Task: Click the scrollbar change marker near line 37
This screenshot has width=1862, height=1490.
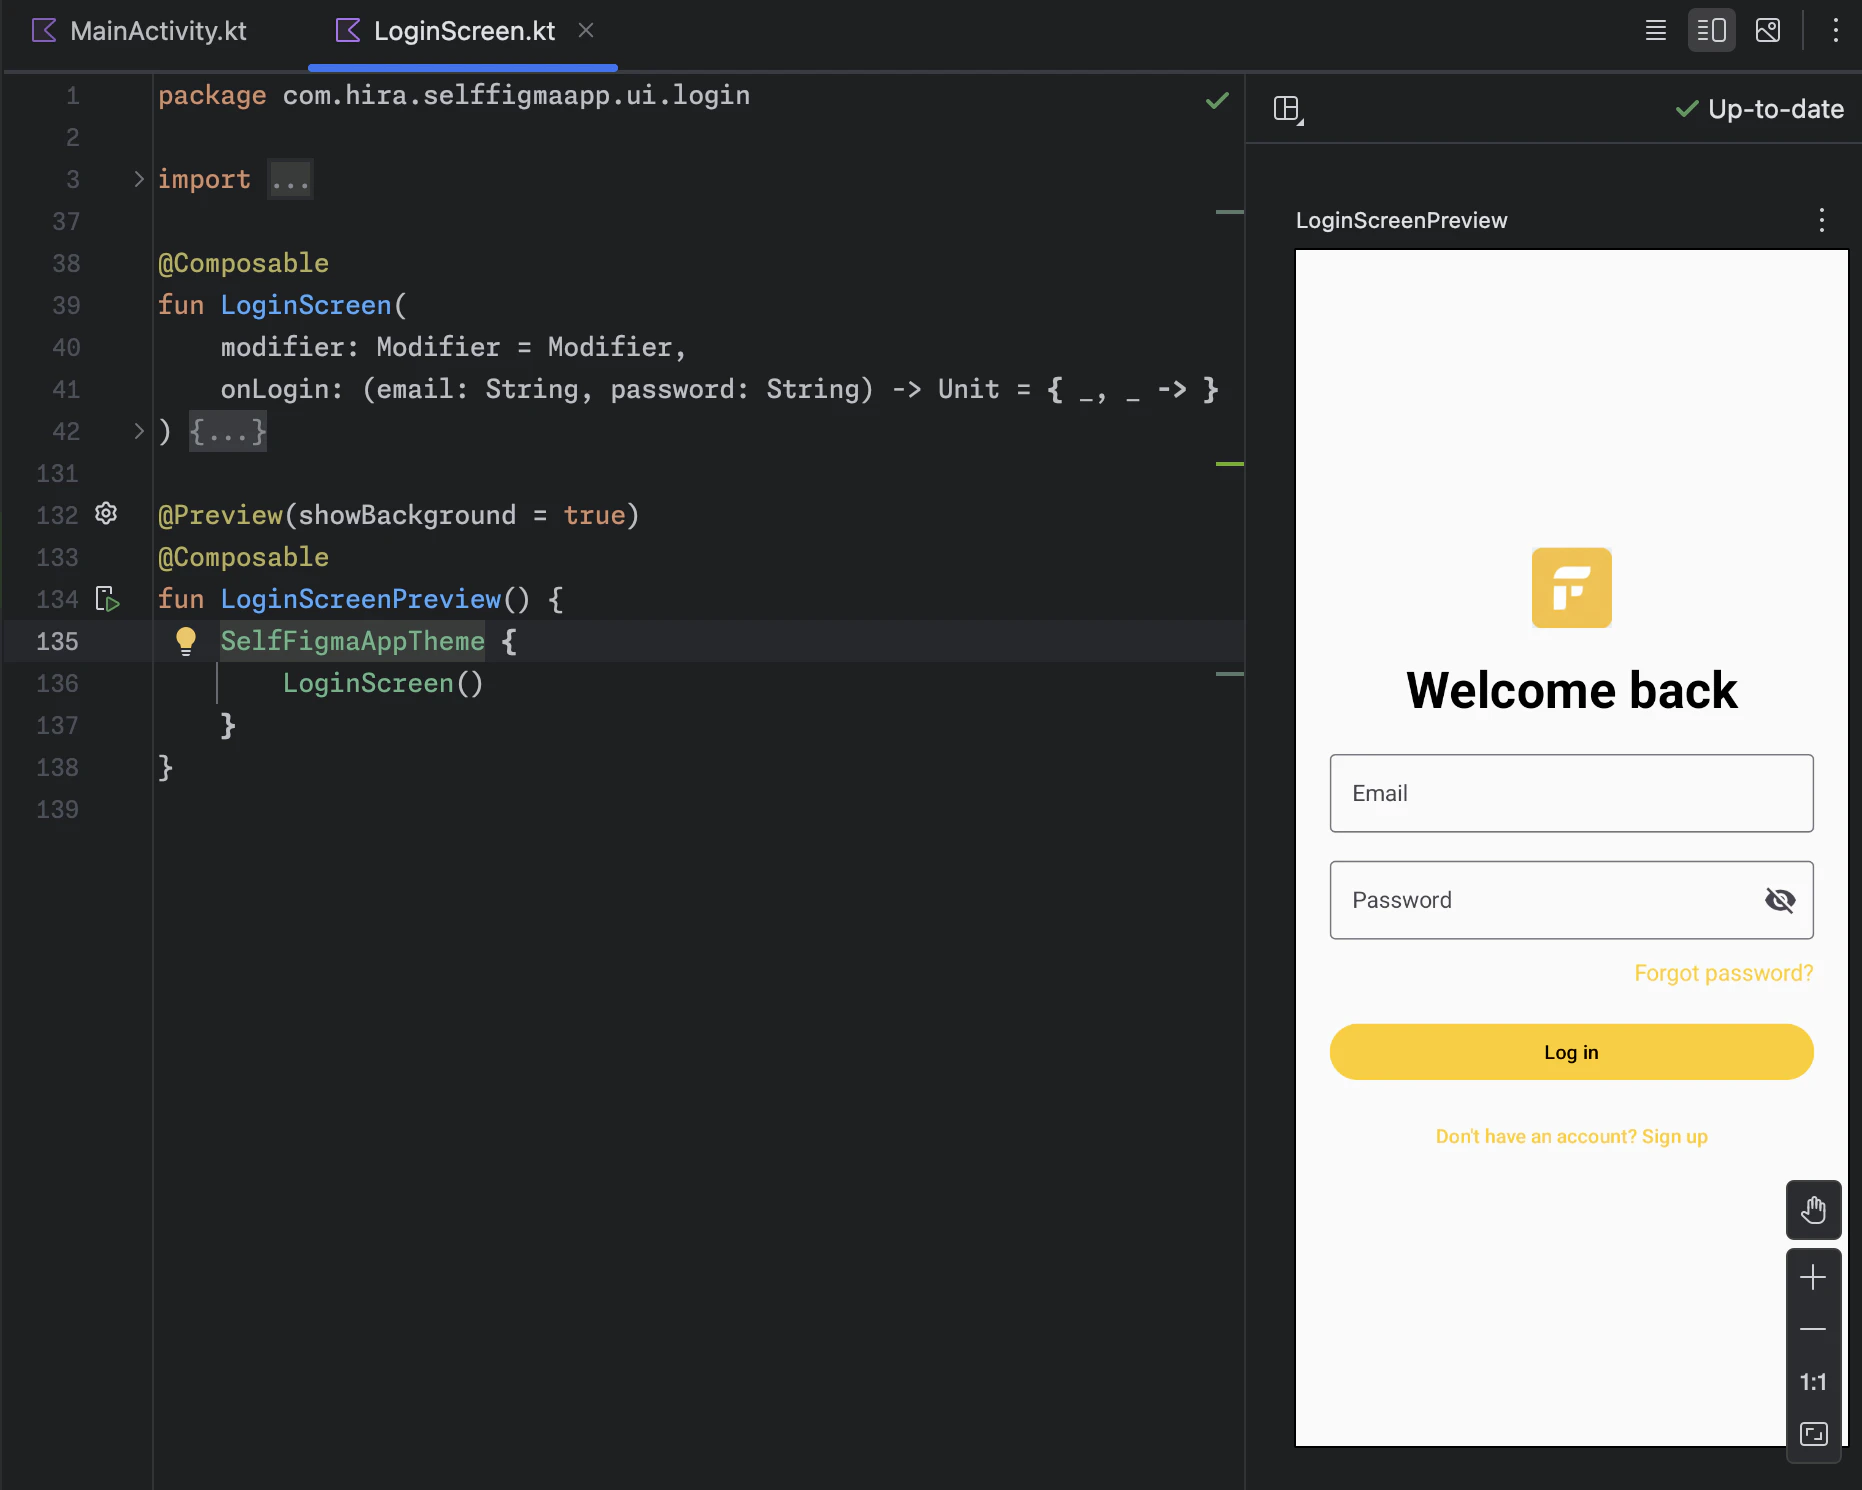Action: (1229, 212)
